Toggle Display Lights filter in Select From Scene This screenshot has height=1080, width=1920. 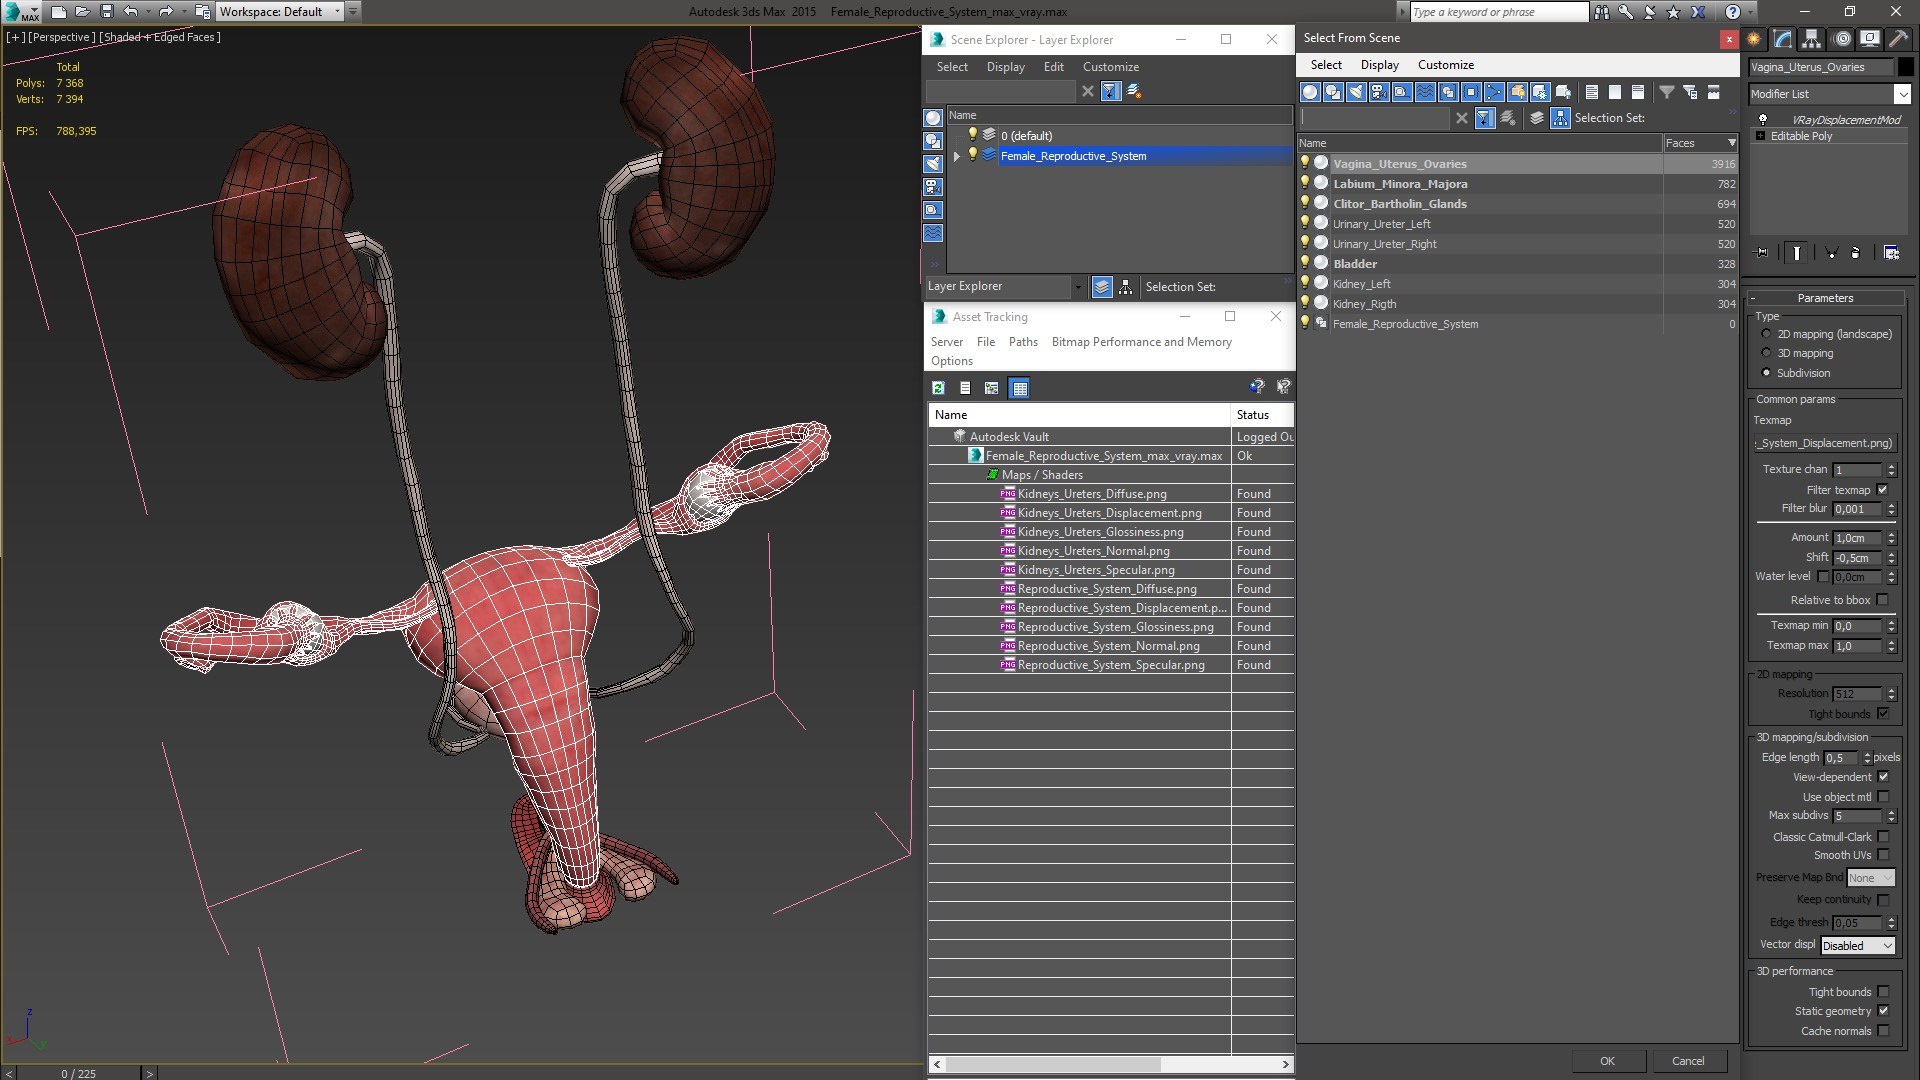[x=1356, y=92]
